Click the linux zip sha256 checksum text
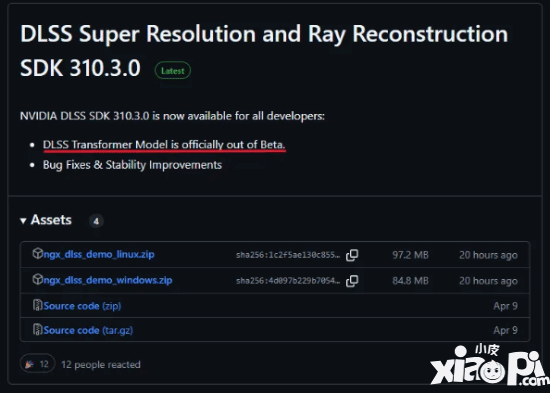The height and width of the screenshot is (393, 550). coord(288,255)
